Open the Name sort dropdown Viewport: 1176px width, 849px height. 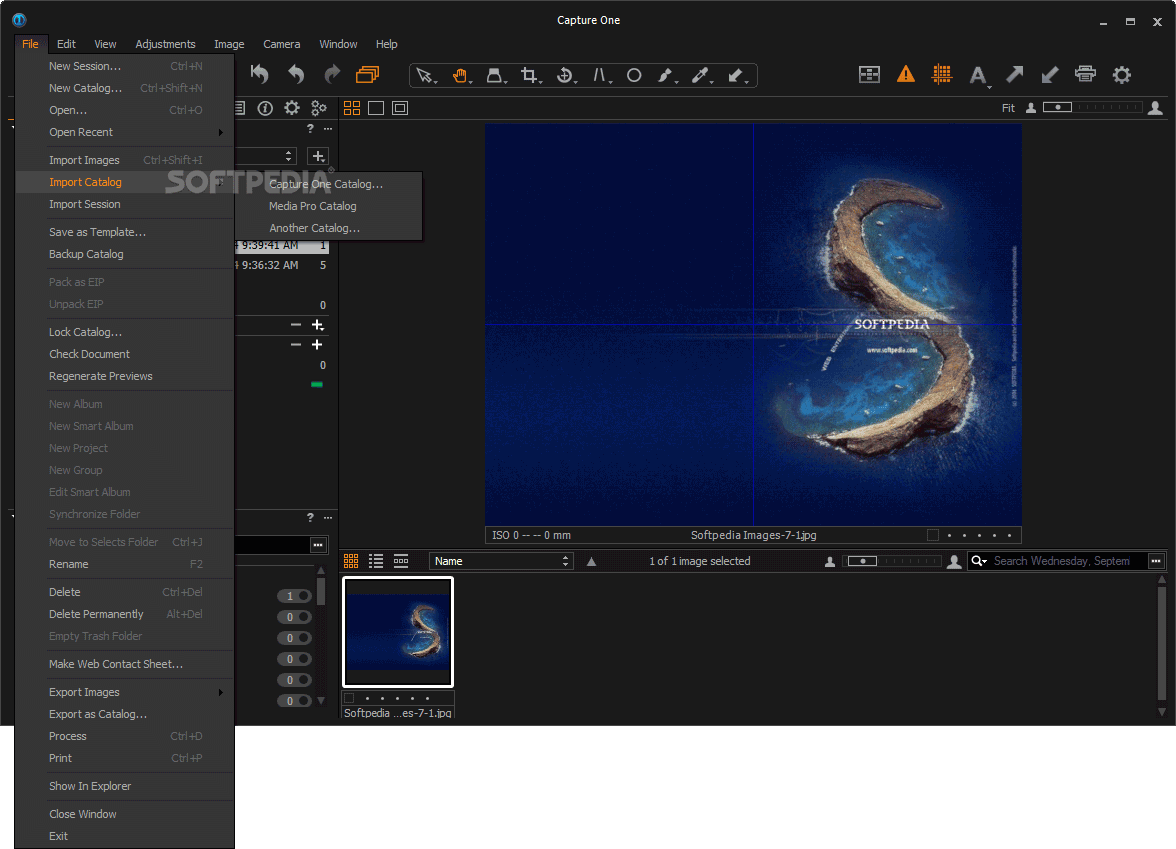[x=501, y=561]
